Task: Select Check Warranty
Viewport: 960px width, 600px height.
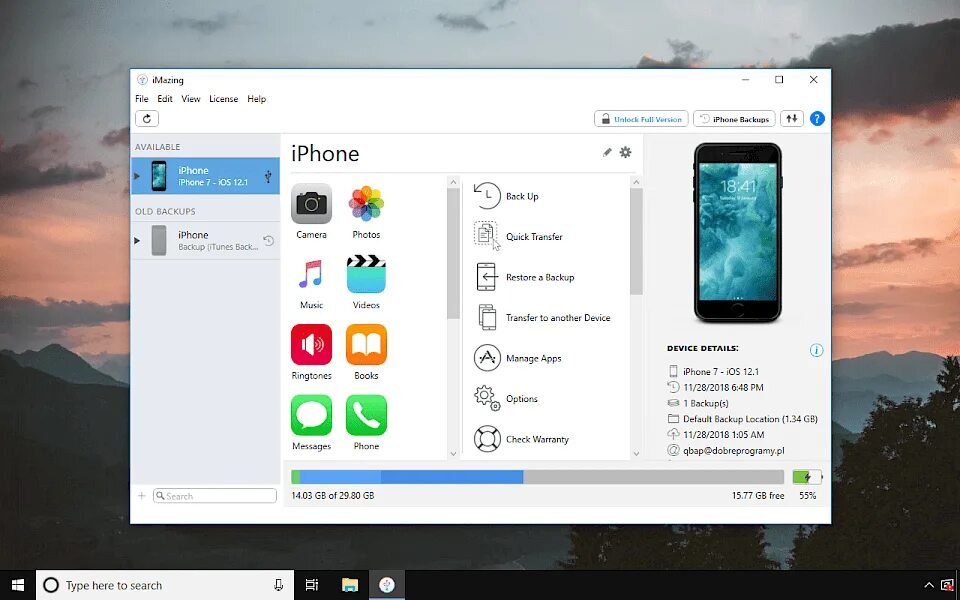Action: (x=488, y=438)
